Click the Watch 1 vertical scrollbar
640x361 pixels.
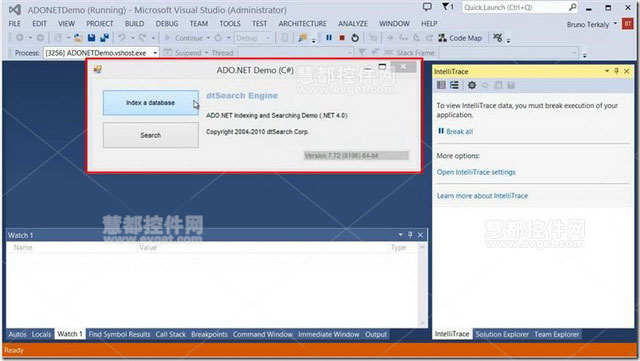[x=422, y=285]
